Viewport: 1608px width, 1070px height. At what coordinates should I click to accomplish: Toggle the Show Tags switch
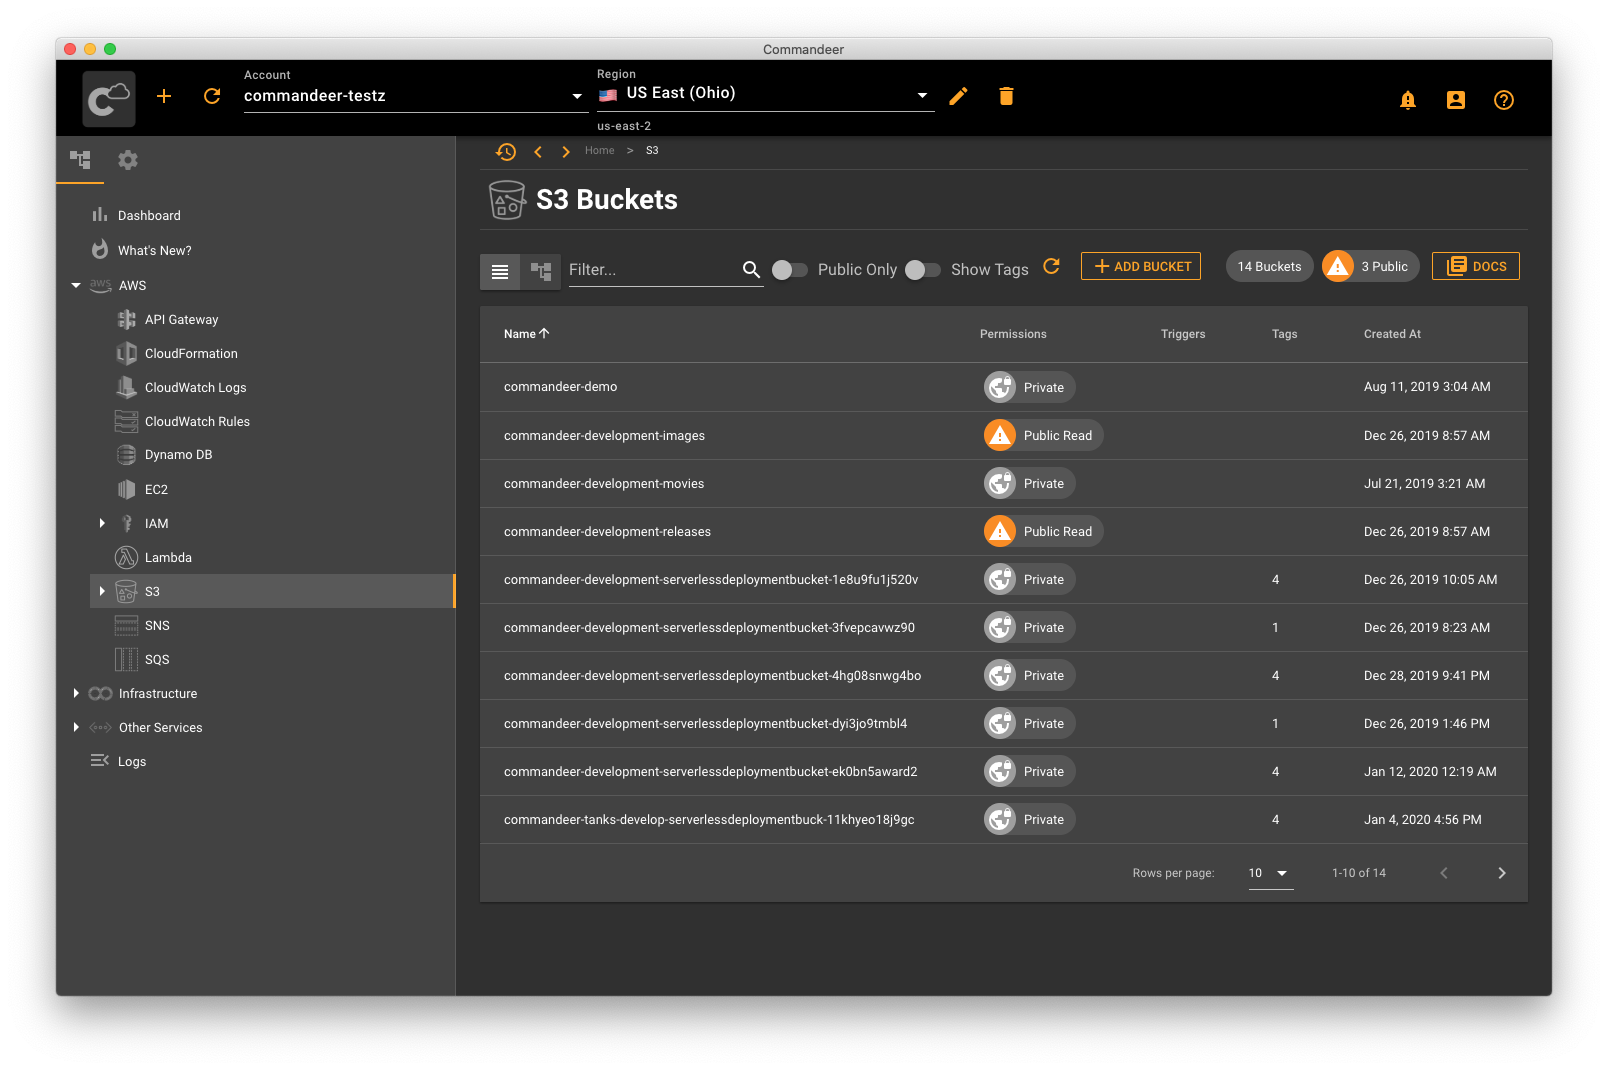pyautogui.click(x=923, y=270)
